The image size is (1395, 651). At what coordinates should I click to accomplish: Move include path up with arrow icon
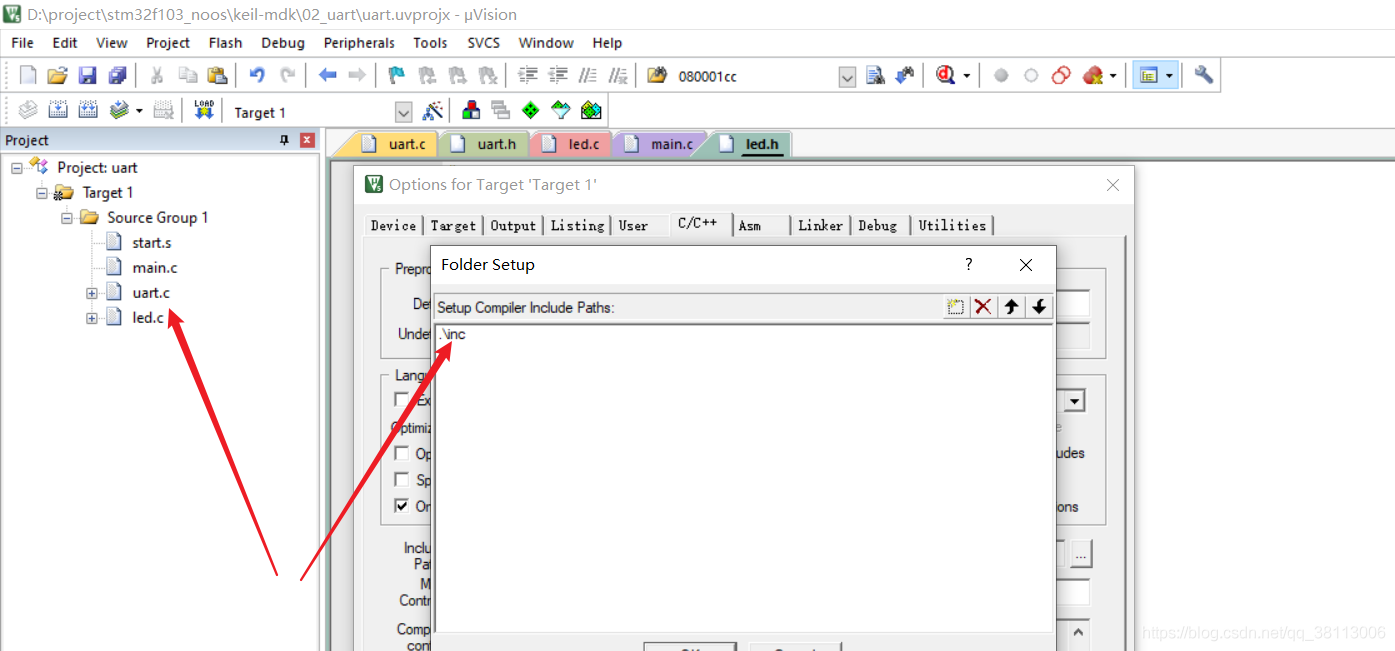(x=1012, y=307)
